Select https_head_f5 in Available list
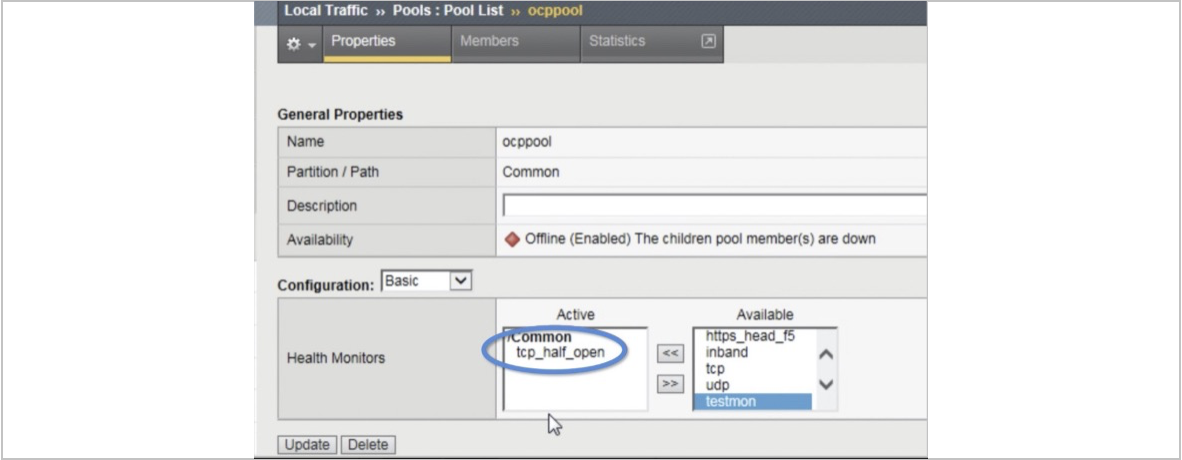Screen dimensions: 1182x460 click(750, 336)
